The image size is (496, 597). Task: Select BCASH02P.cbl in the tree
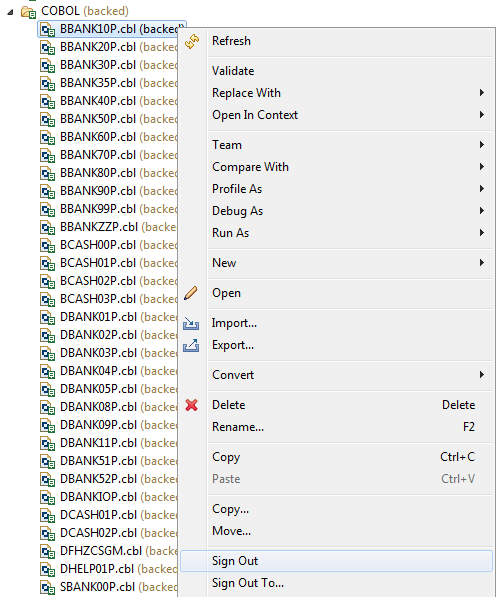pyautogui.click(x=109, y=281)
